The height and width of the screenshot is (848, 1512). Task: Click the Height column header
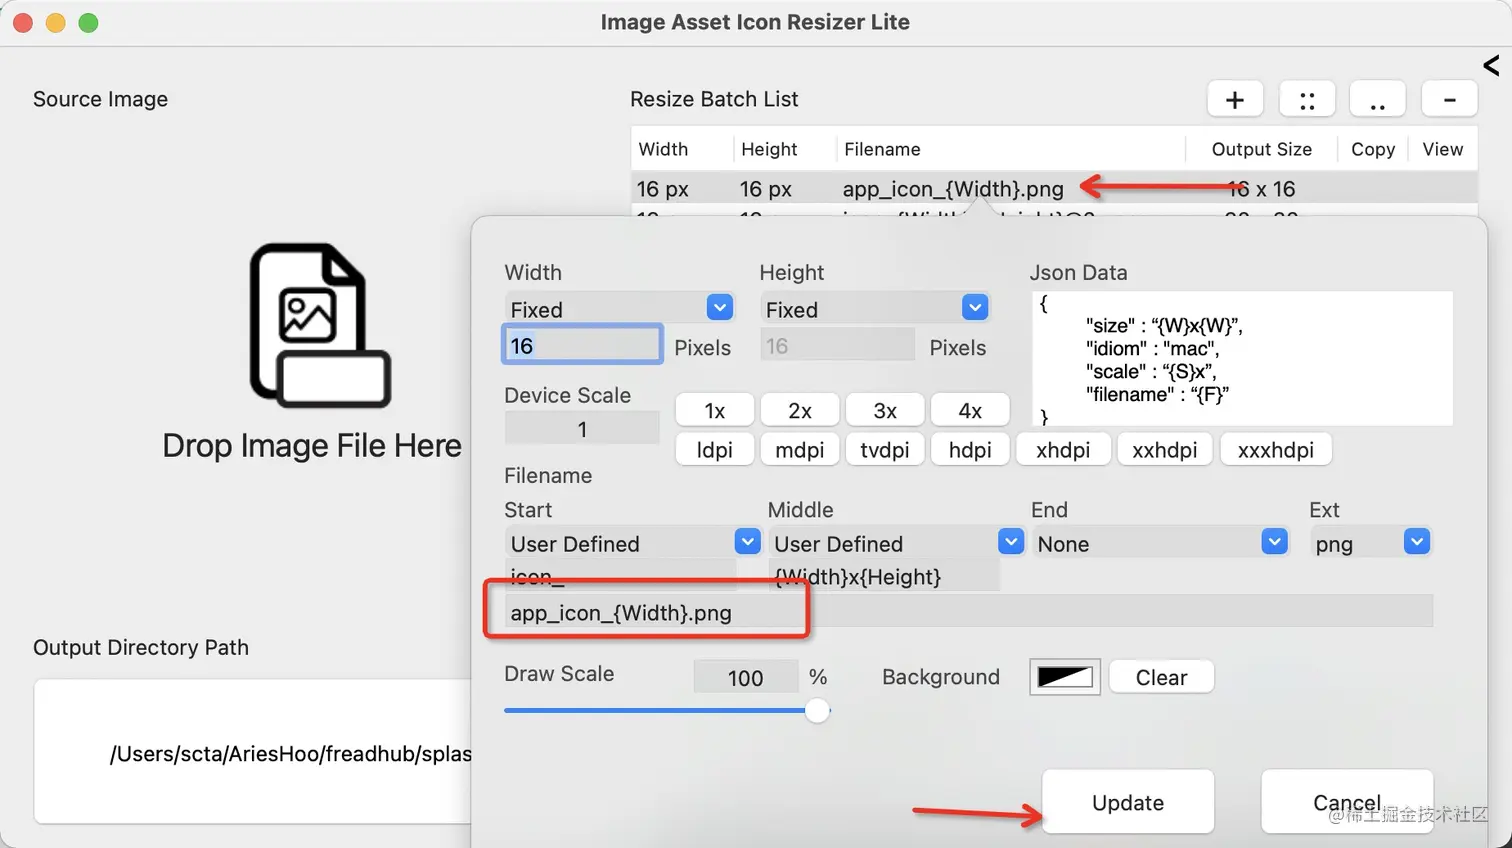click(x=769, y=149)
